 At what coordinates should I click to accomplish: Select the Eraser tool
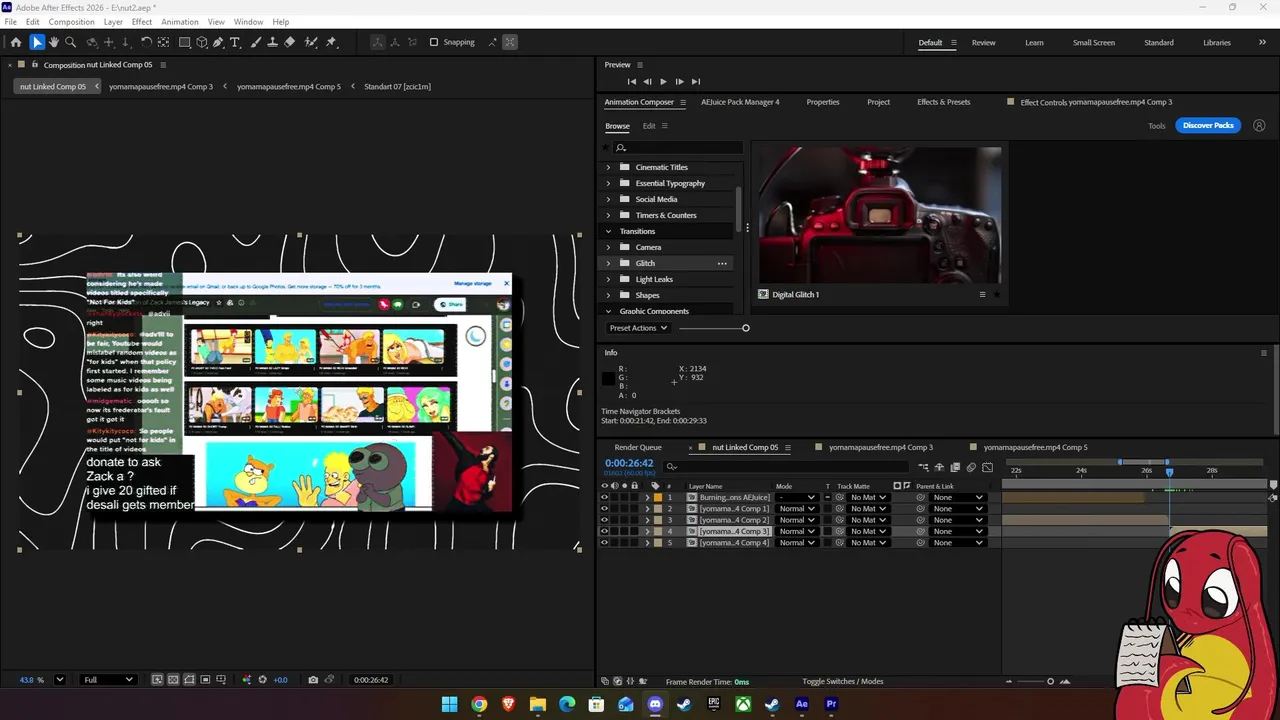point(290,42)
